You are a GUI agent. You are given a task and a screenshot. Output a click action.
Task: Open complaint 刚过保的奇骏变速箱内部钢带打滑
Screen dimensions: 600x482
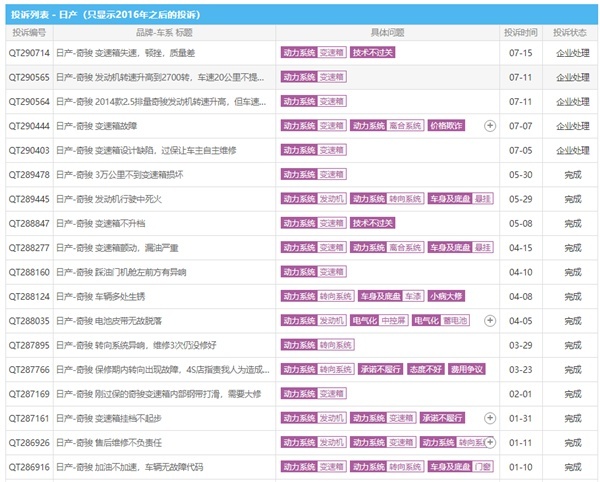pyautogui.click(x=159, y=394)
